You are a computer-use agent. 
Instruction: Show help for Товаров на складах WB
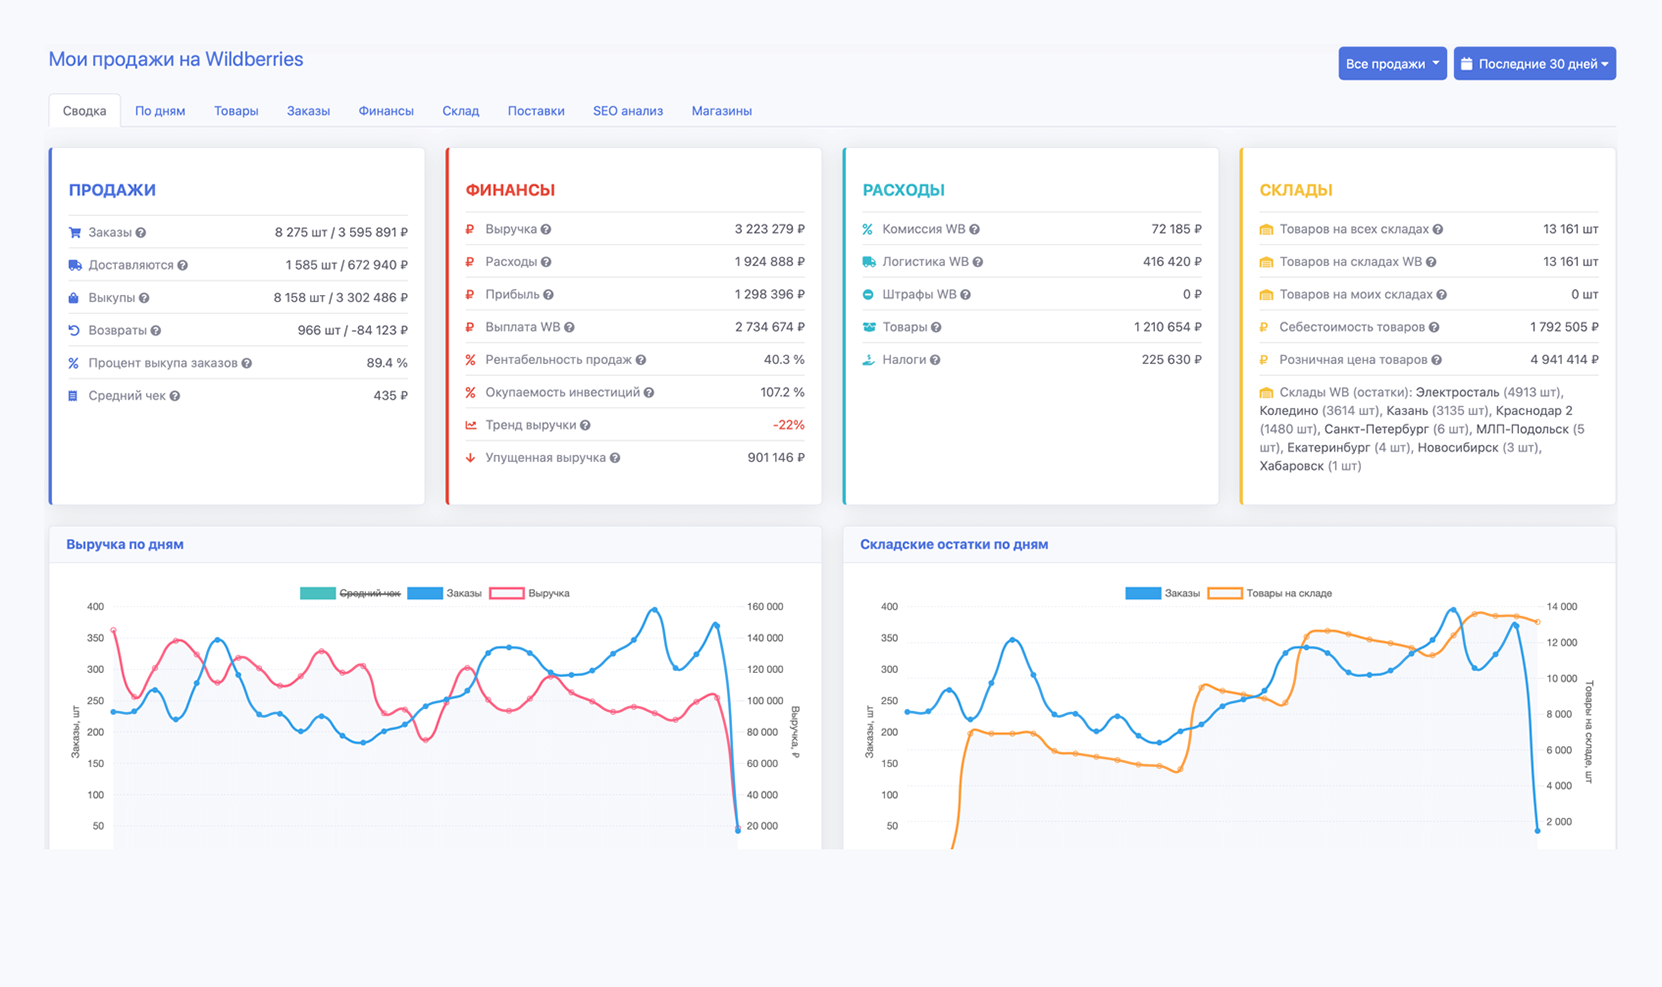pos(1431,262)
